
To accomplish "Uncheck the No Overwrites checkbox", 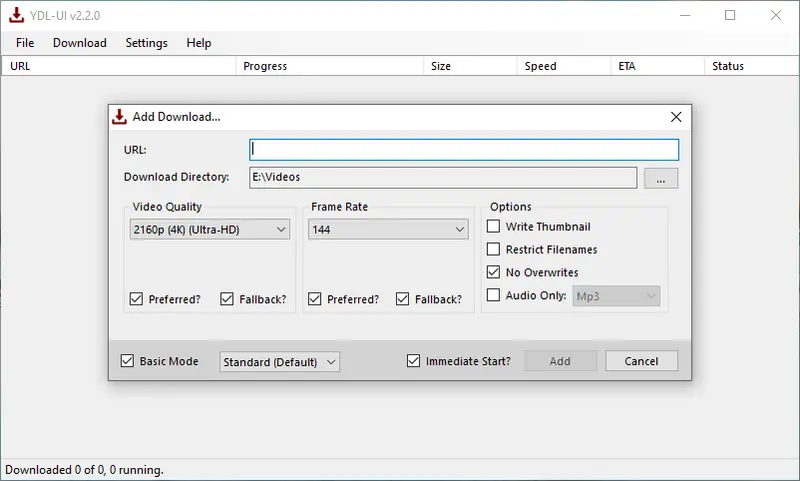I will tap(493, 272).
